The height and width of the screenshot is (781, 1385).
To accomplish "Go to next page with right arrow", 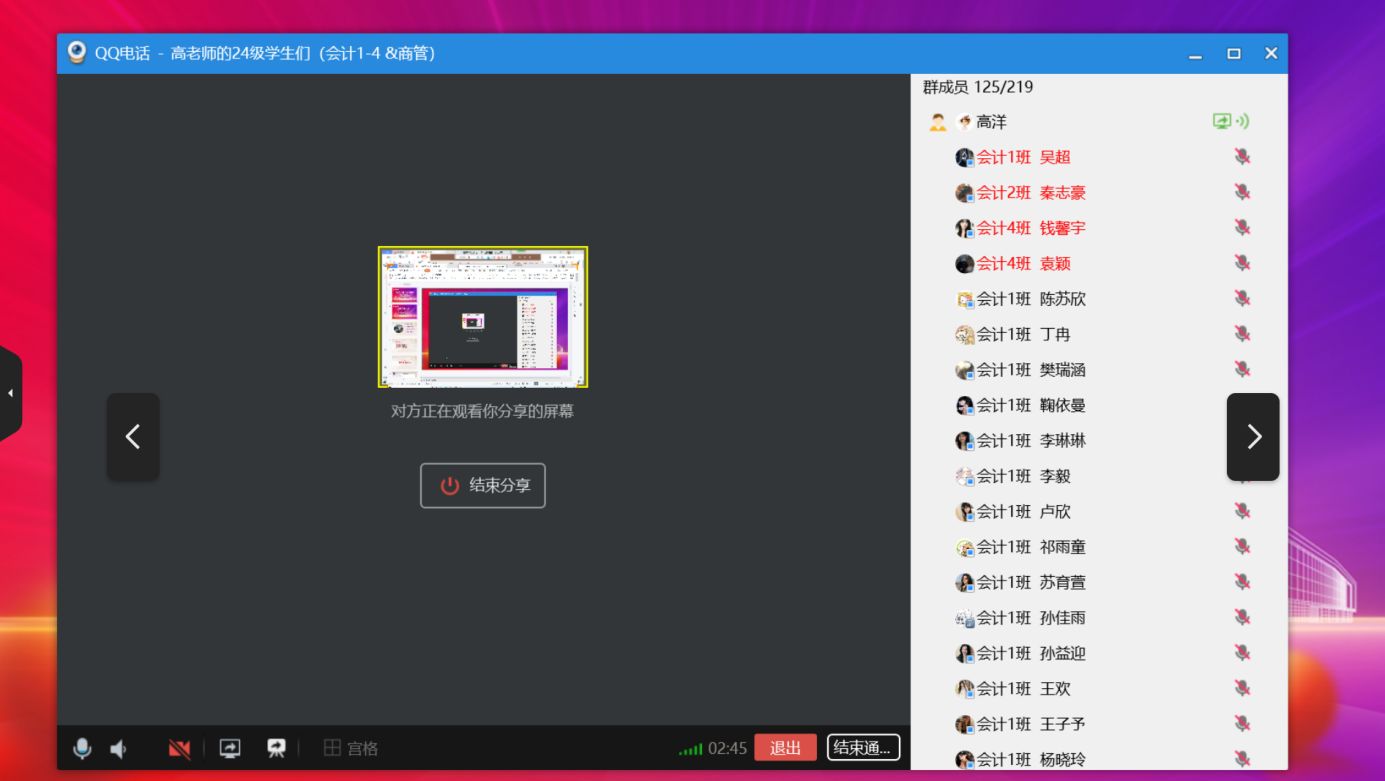I will coord(1253,437).
